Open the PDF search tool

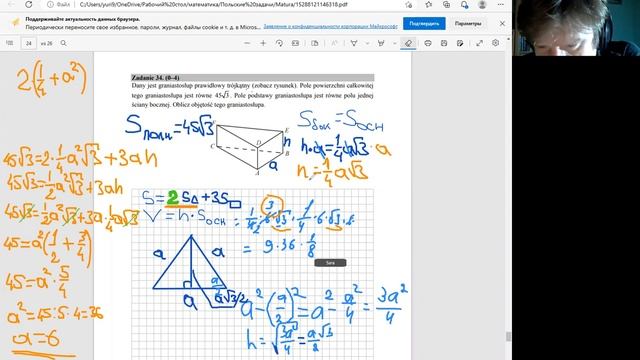(64, 43)
